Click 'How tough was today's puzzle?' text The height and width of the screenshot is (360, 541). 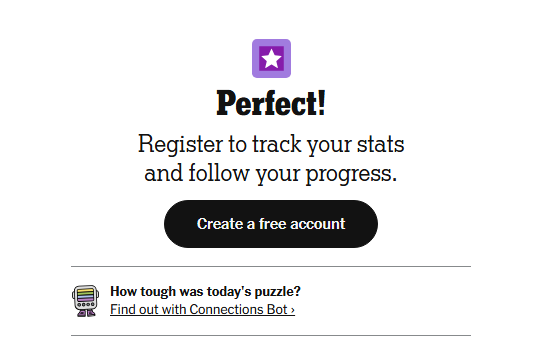tap(205, 292)
